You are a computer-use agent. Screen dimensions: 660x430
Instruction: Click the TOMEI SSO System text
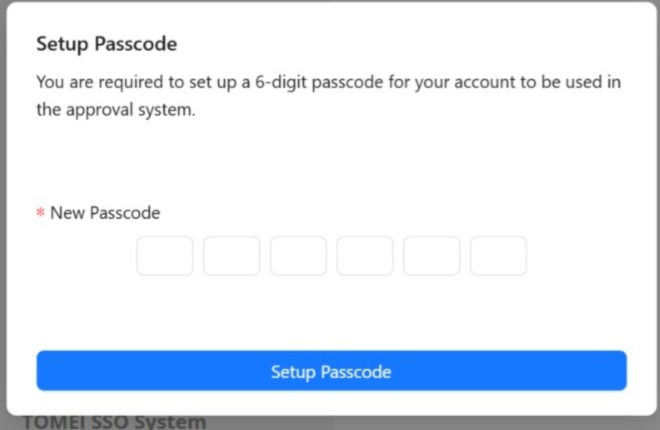pos(113,421)
